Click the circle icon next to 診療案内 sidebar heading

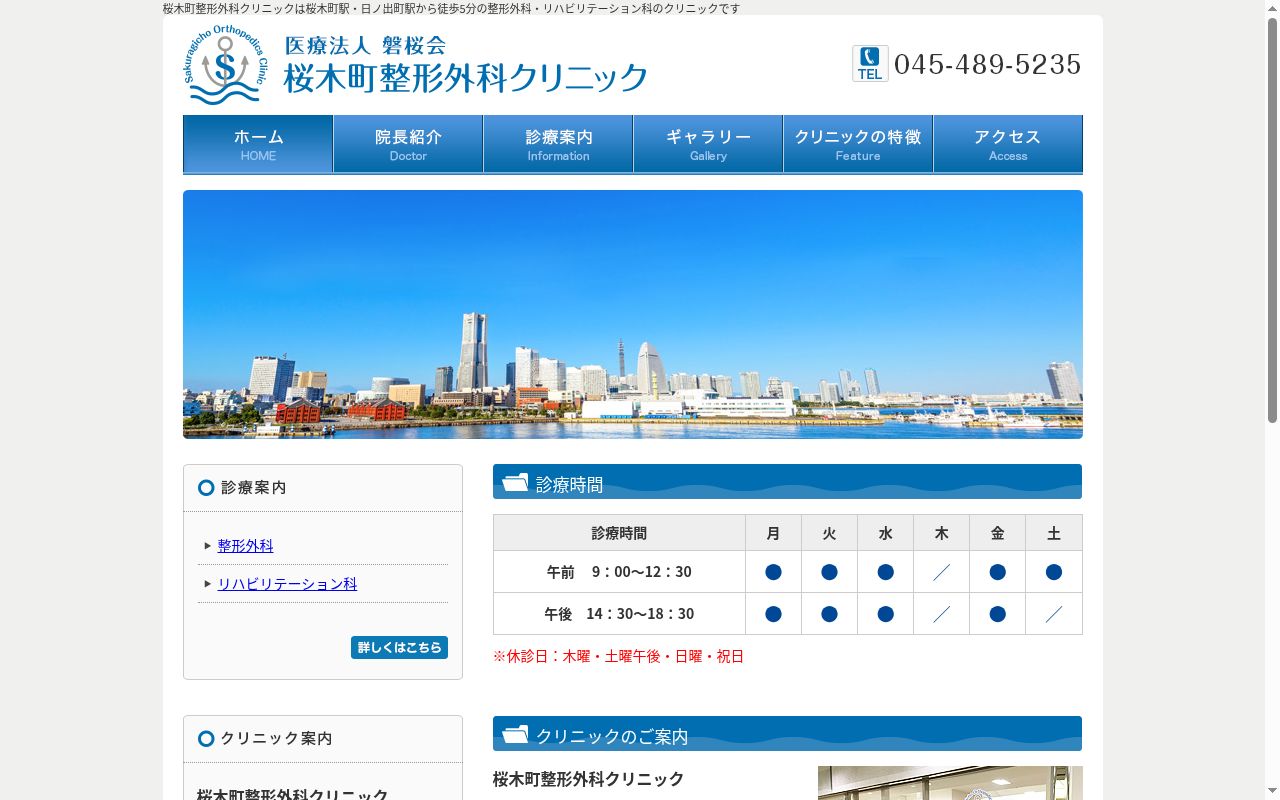206,488
